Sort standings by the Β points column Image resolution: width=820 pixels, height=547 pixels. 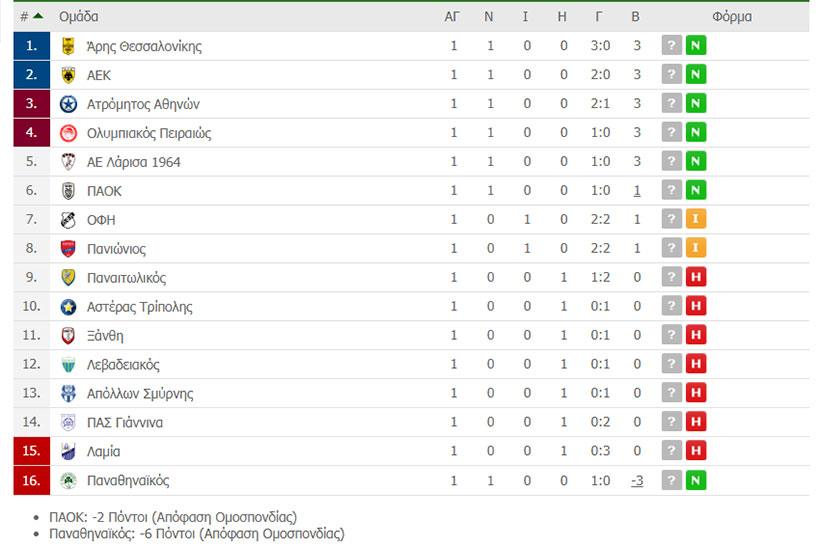tap(635, 17)
